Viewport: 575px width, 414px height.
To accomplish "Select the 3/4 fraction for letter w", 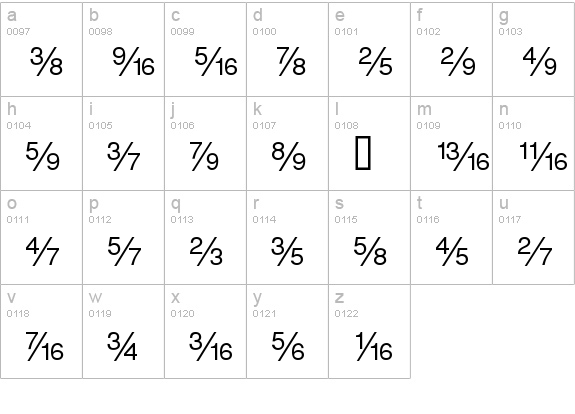I will pos(122,345).
